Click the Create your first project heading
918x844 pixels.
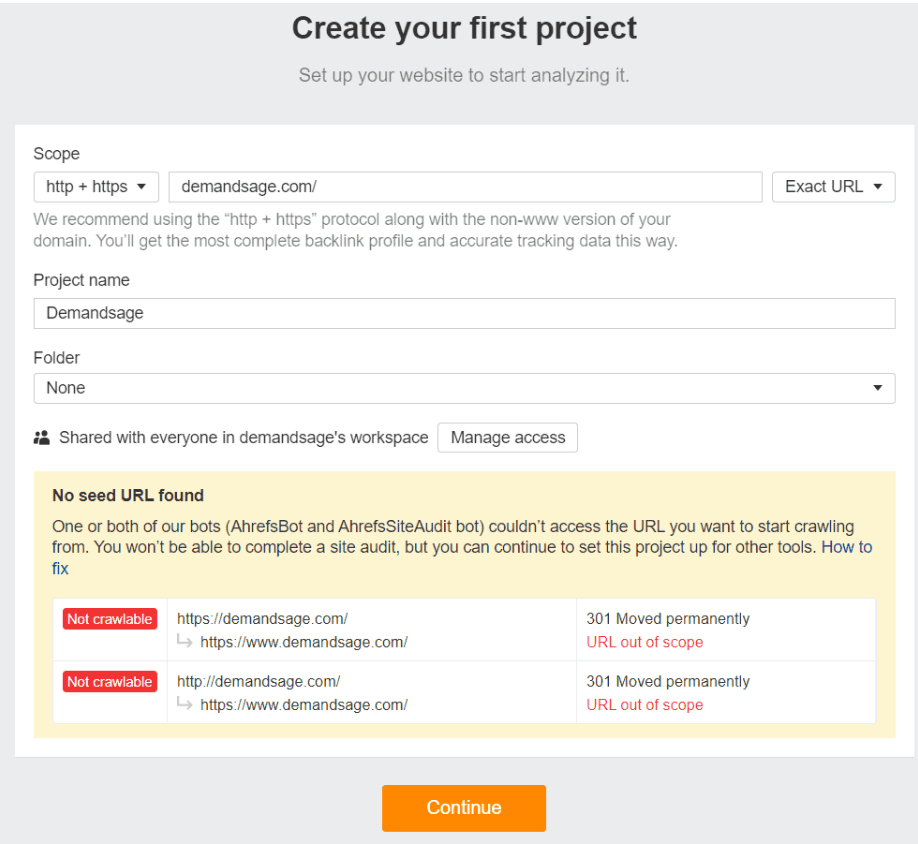point(464,28)
